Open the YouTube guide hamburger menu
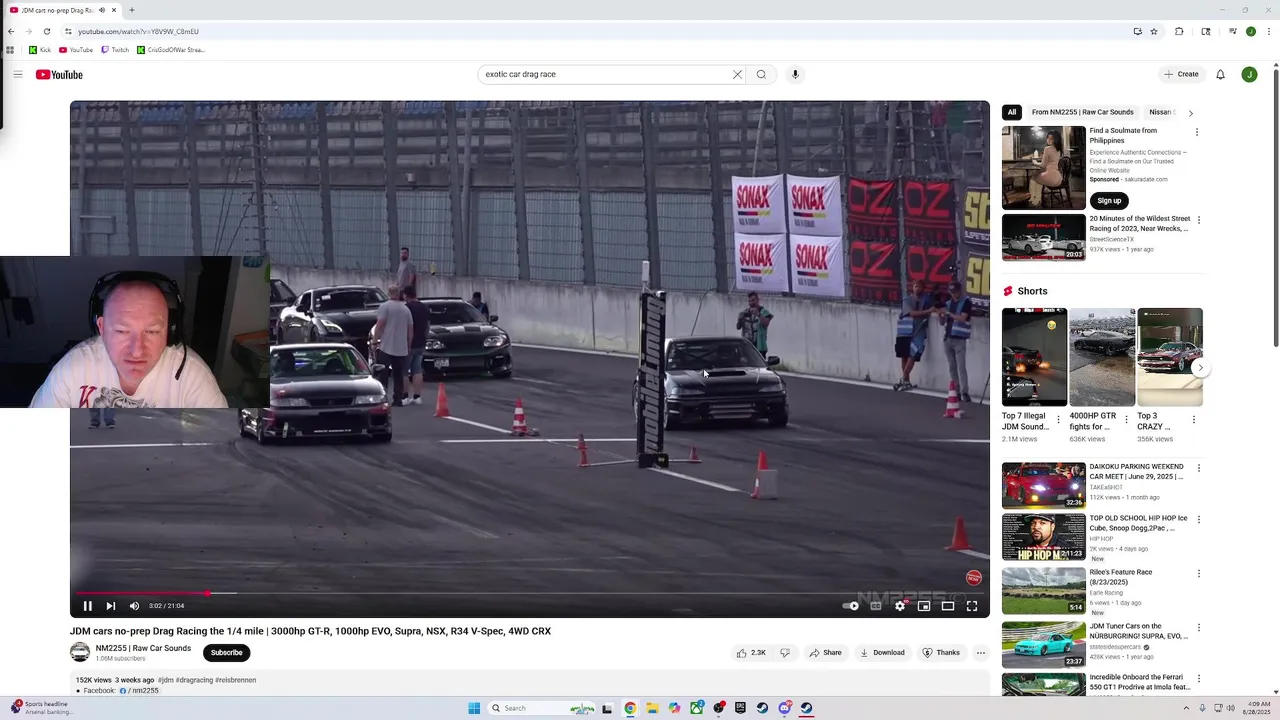1280x720 pixels. point(18,74)
